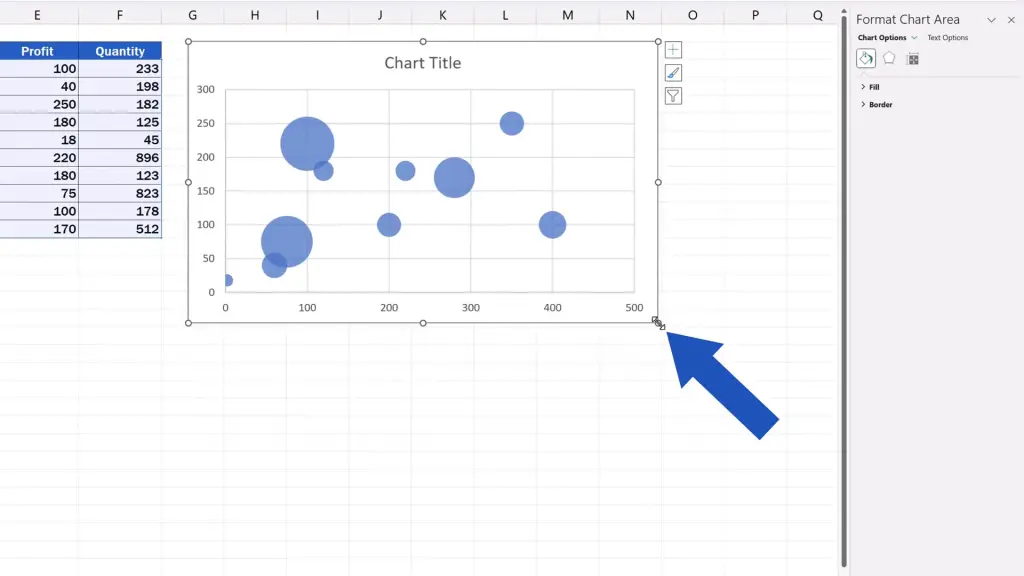Select the Profit cell with 75
The height and width of the screenshot is (576, 1024).
(x=39, y=193)
